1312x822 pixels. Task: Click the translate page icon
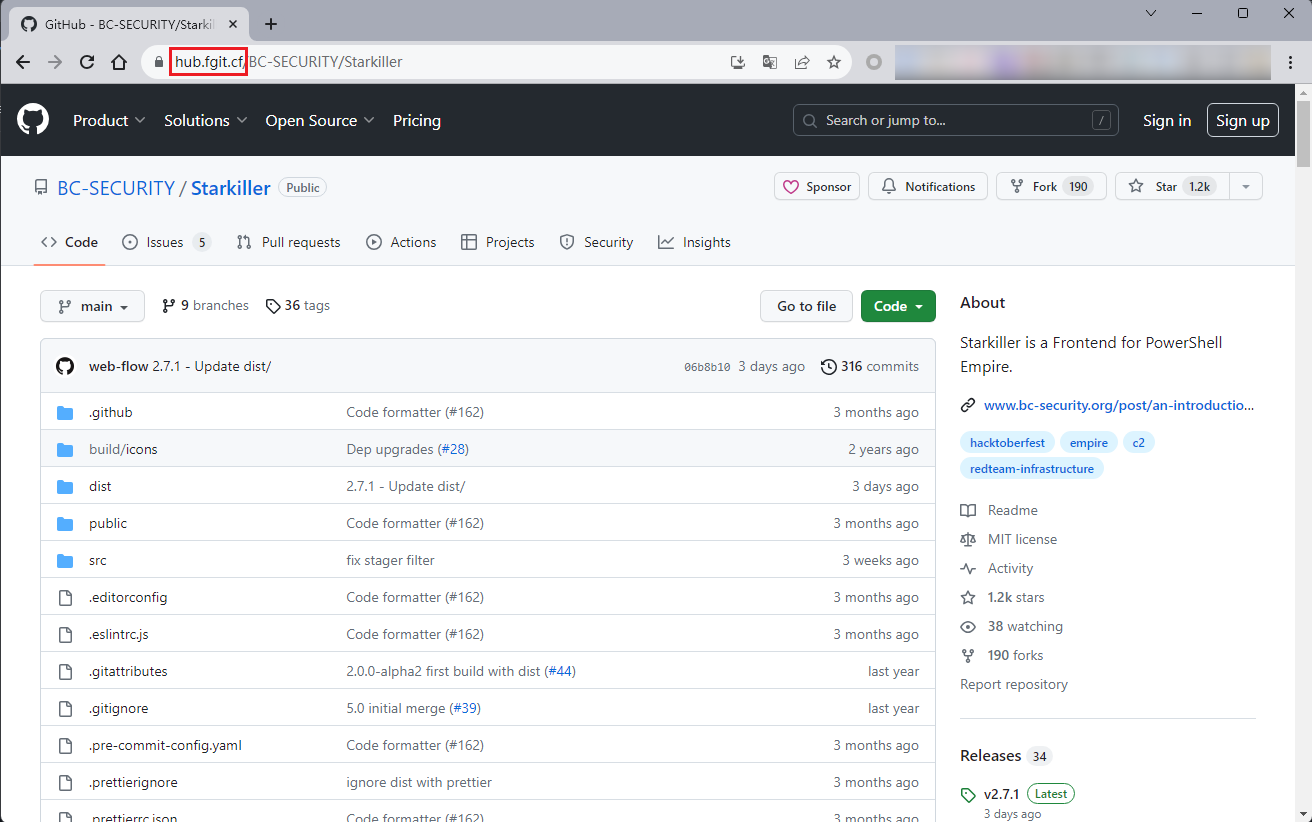[x=769, y=62]
